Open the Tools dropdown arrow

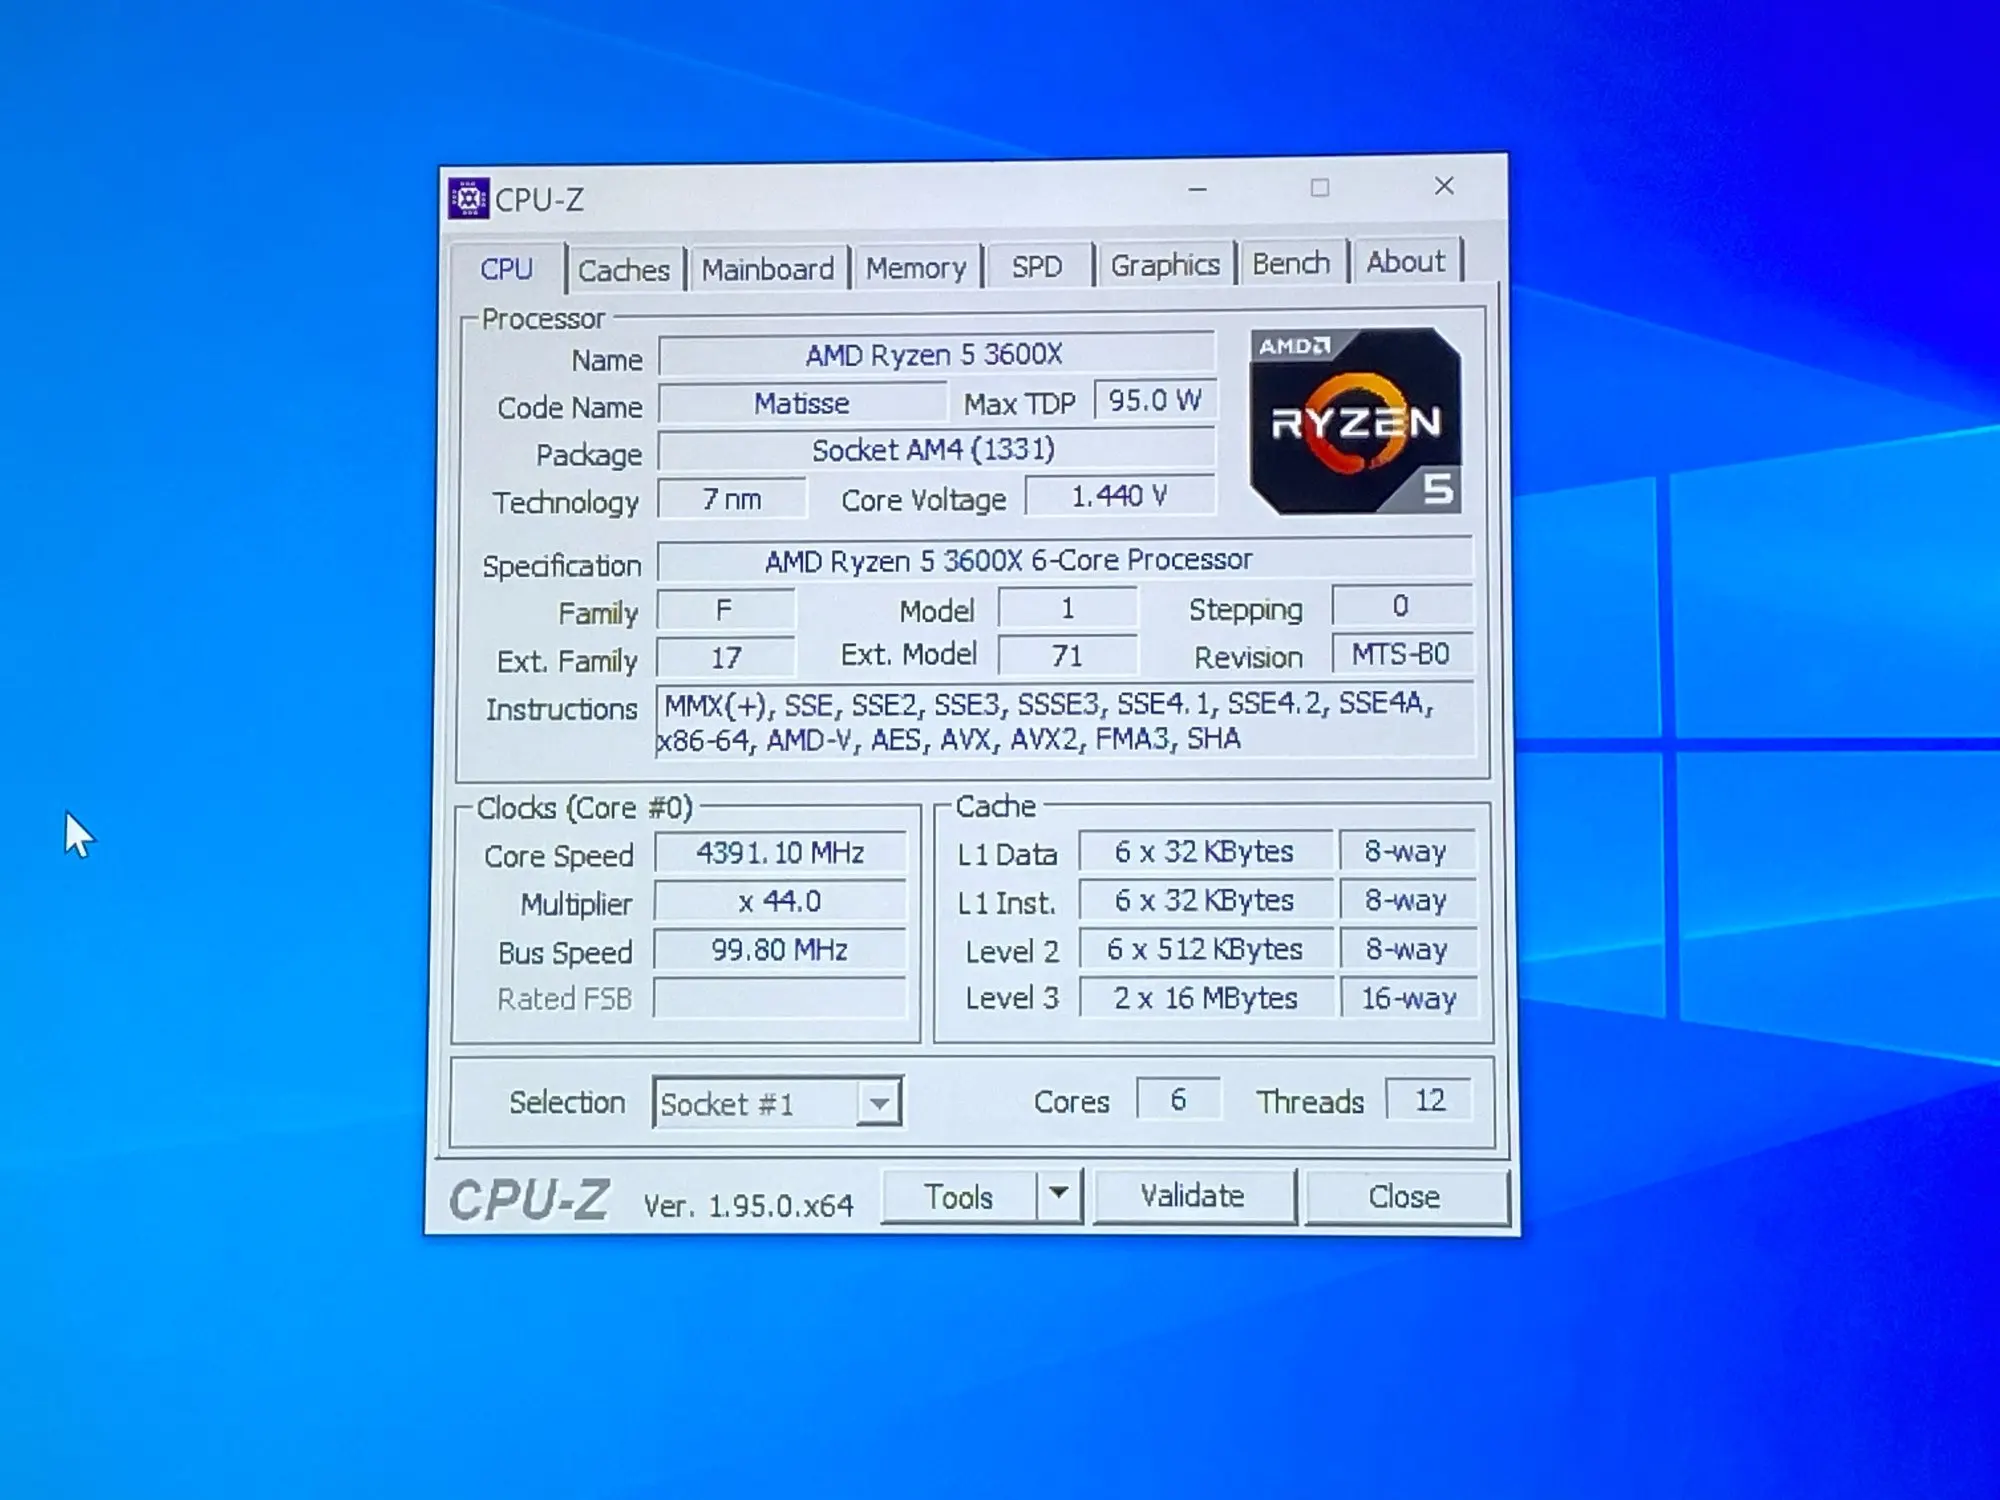pos(1059,1194)
